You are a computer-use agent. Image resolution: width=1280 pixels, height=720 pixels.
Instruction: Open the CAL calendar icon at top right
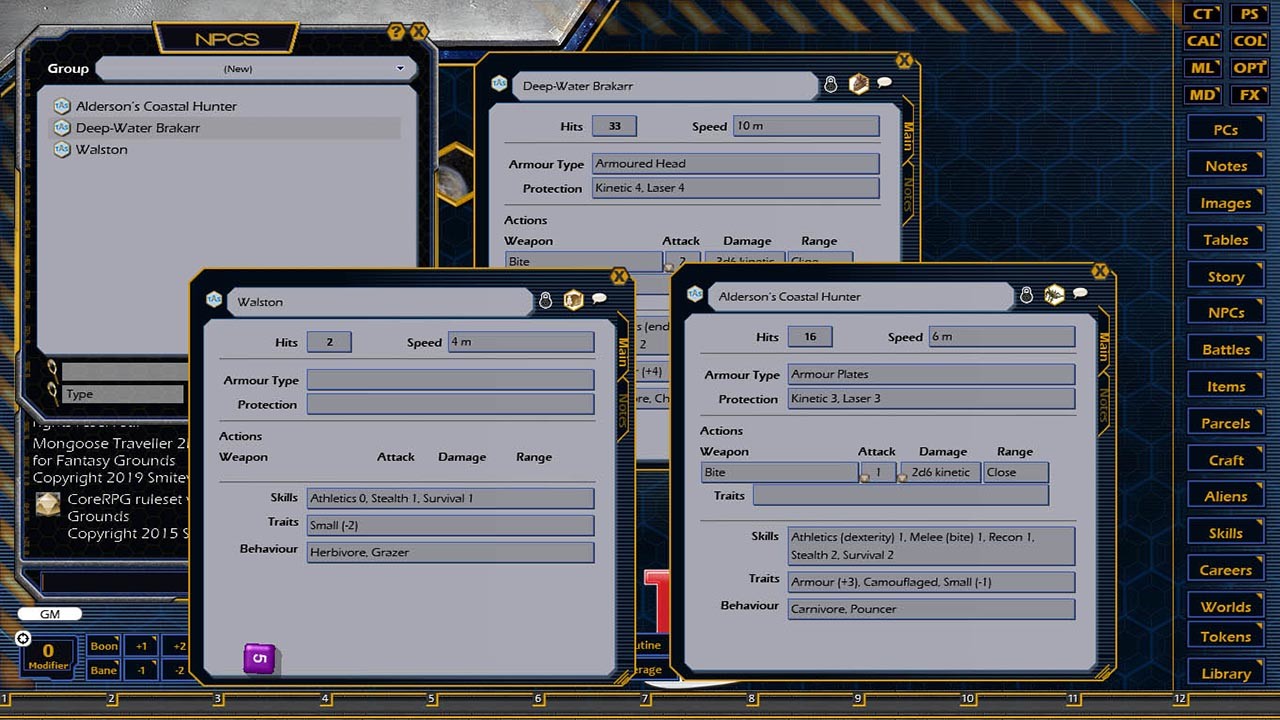[1201, 41]
